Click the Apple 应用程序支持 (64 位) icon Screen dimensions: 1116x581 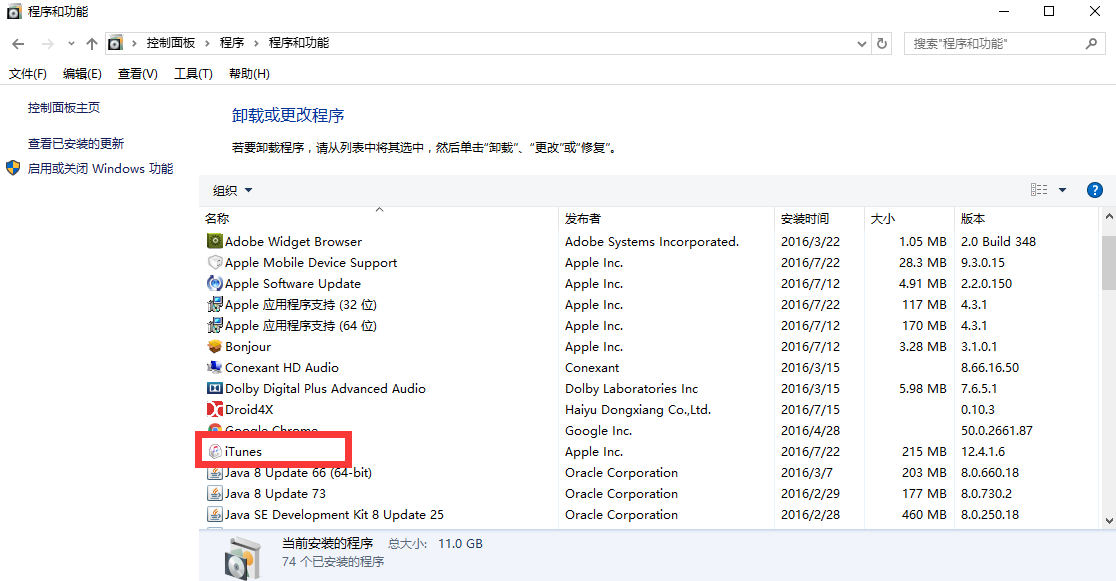click(214, 325)
